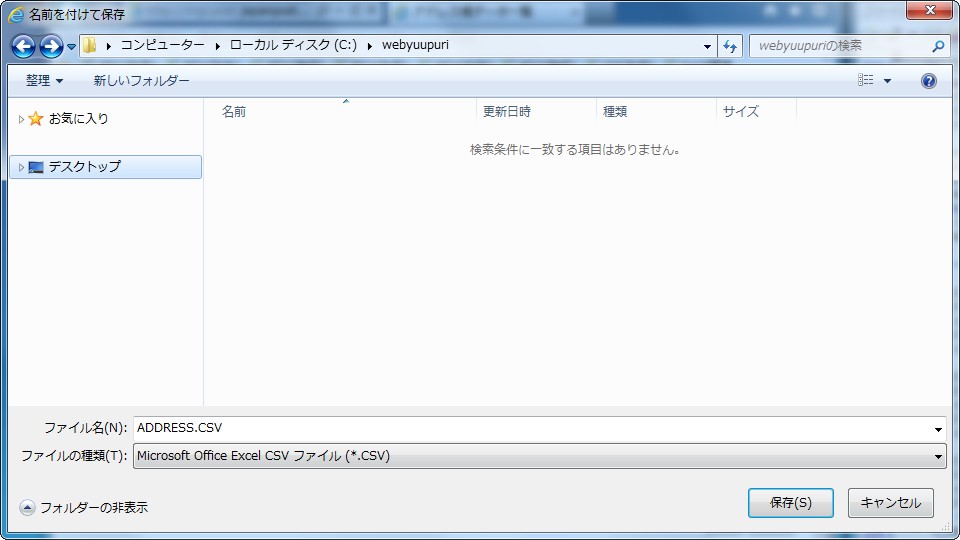Click the キャンセル button
Screen dimensions: 960x540
(x=890, y=503)
